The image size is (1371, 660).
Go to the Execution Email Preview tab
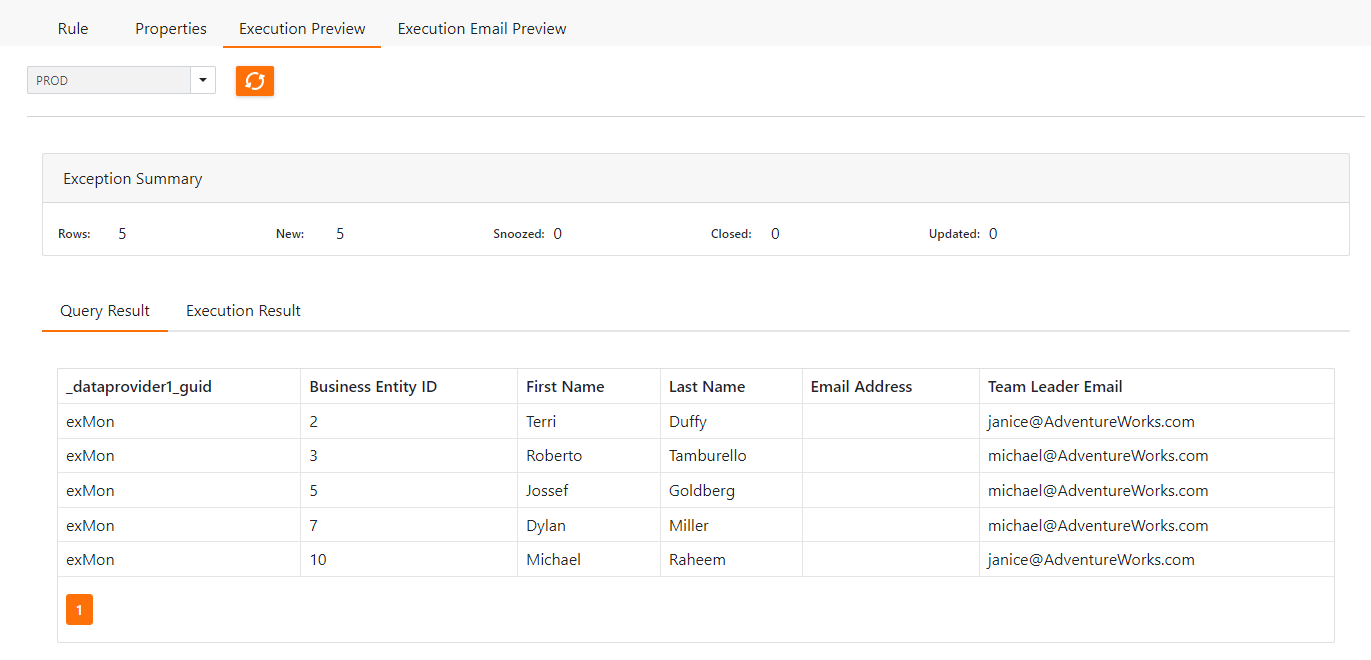(x=482, y=28)
